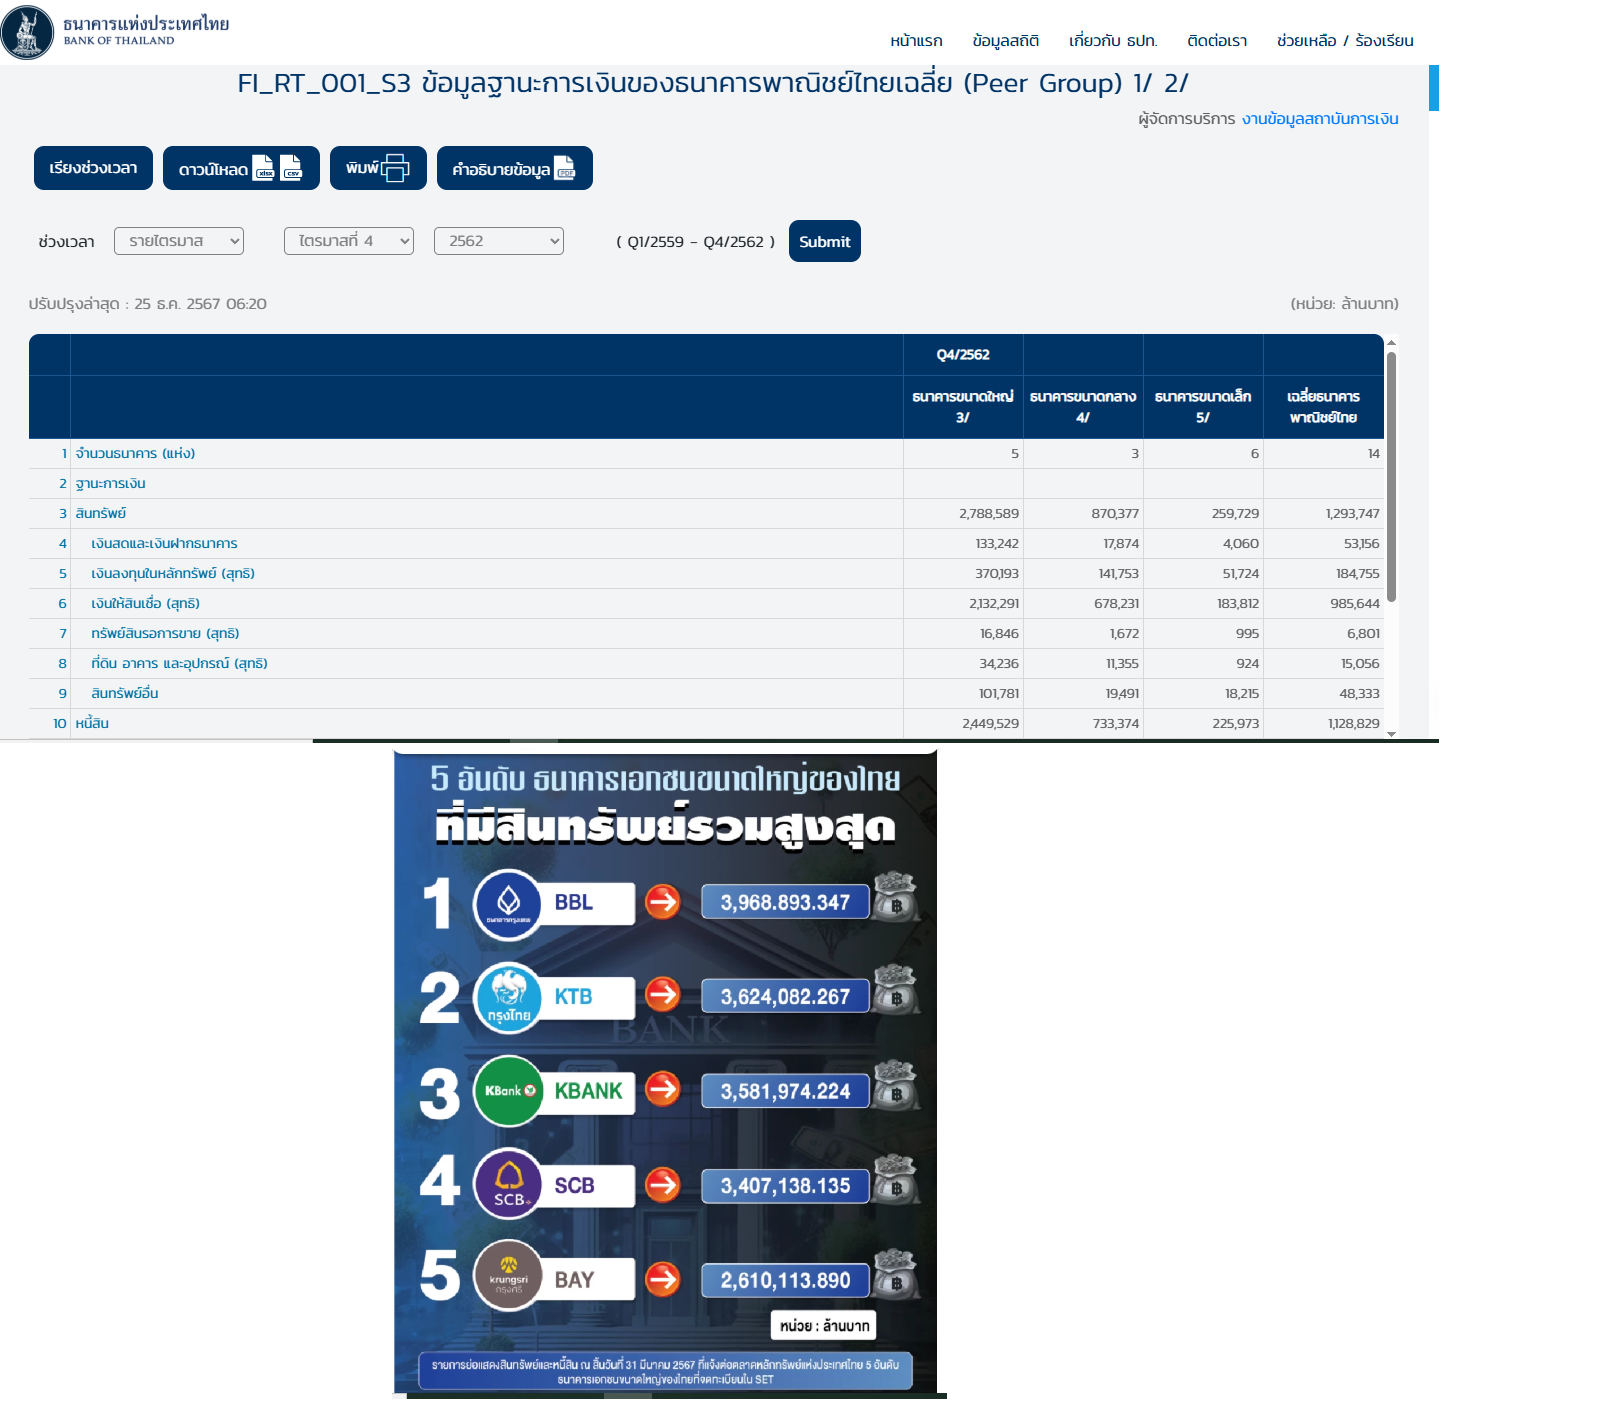Click the red arrow beside BBL

point(662,902)
